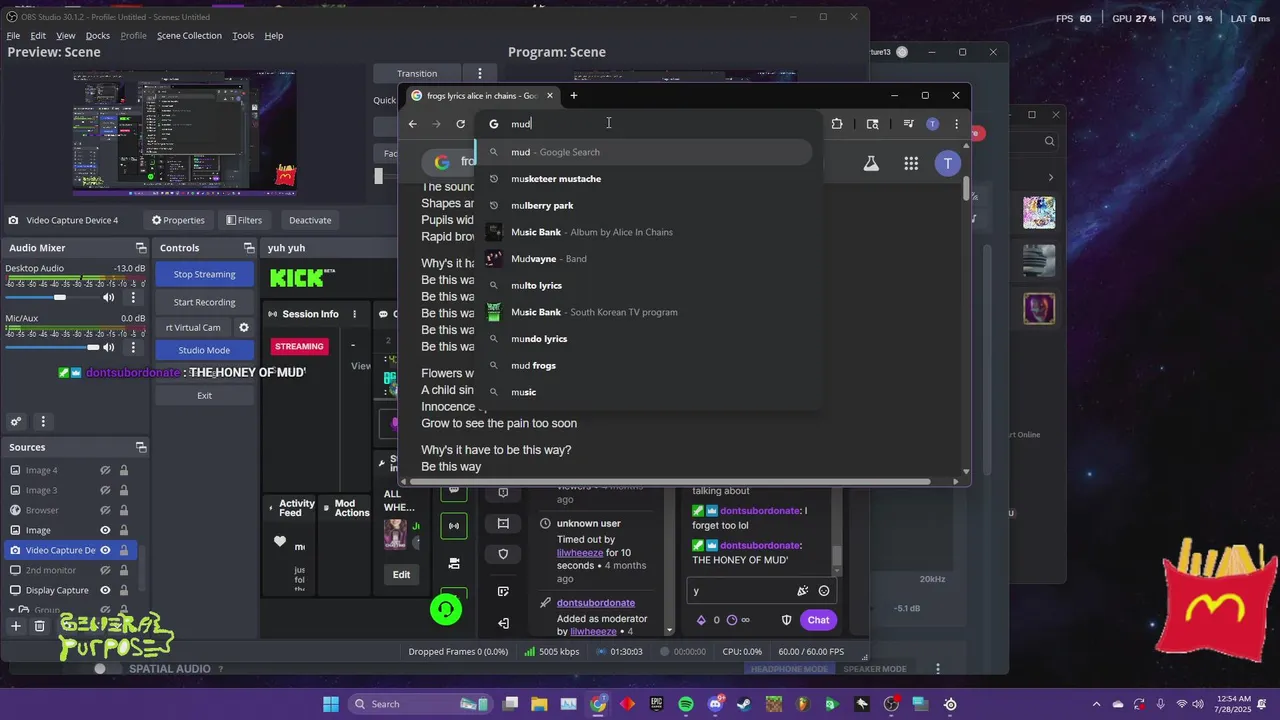Toggle the Spatial Audio switch
The image size is (1280, 720).
(x=106, y=669)
